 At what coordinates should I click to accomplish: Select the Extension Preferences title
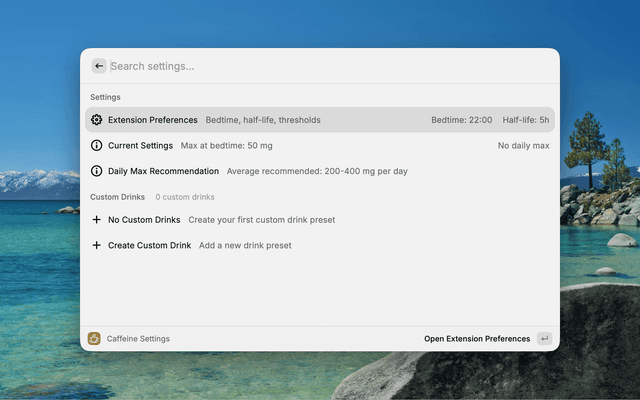[x=153, y=120]
